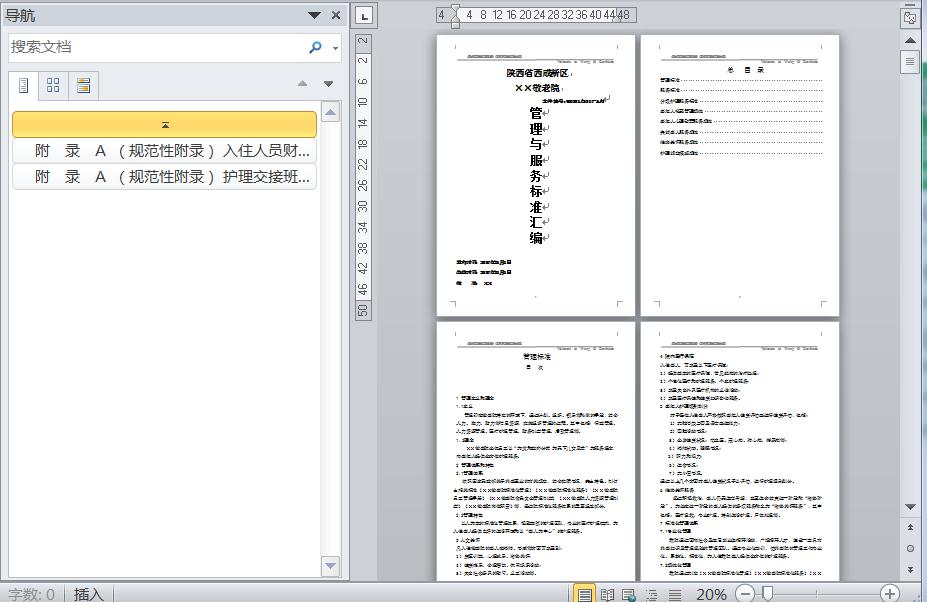Click the zoom slider handle
Screen dimensions: 927x602
point(767,593)
